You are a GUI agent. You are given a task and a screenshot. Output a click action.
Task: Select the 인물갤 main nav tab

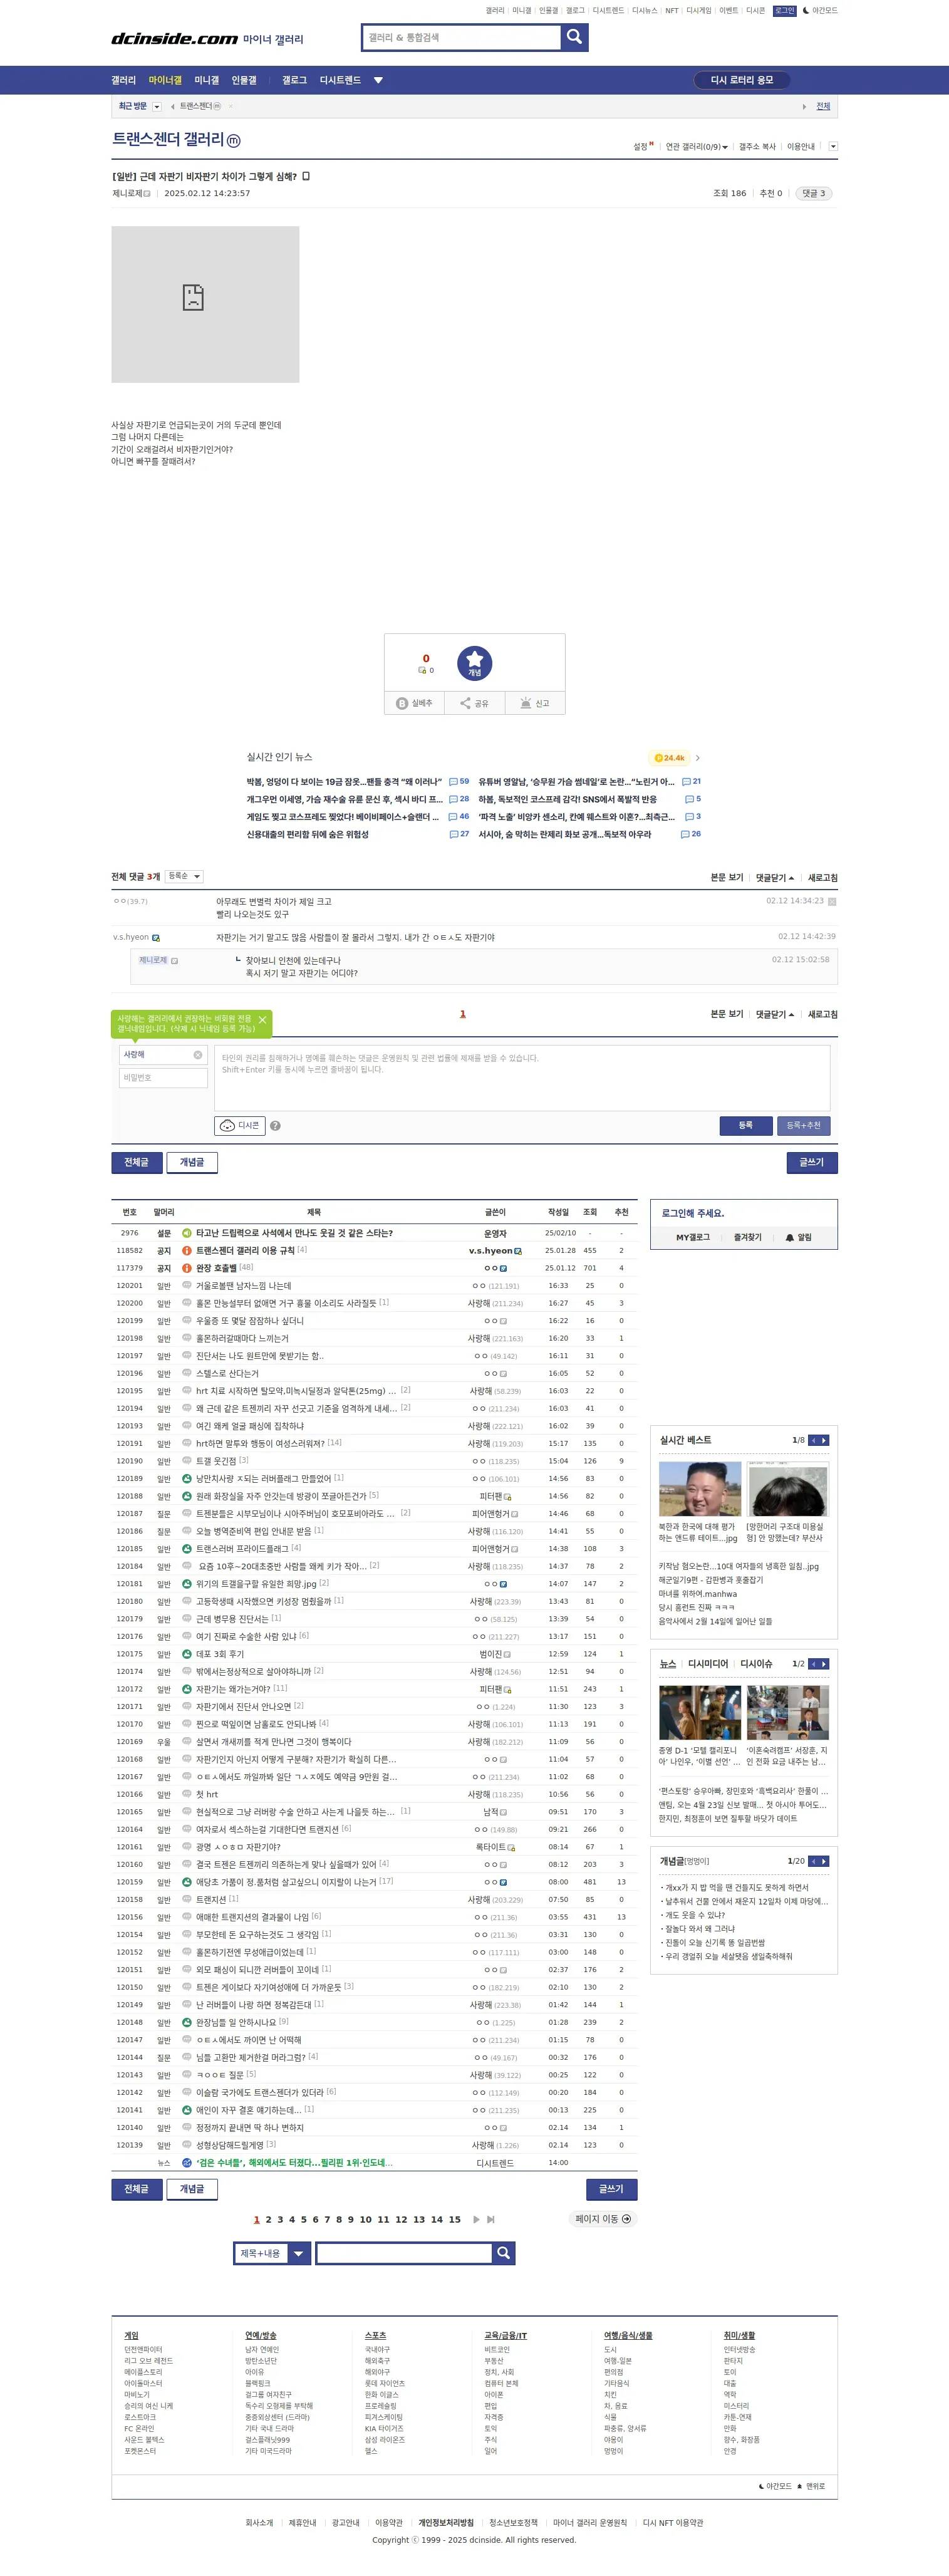(244, 81)
